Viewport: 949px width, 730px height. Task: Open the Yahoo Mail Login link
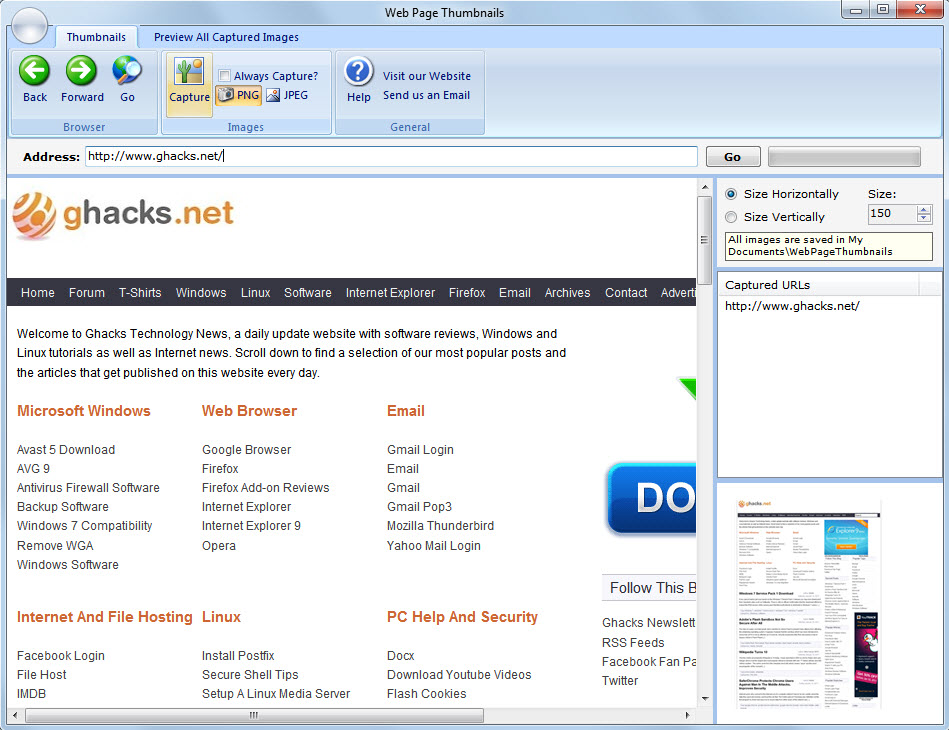[x=433, y=546]
